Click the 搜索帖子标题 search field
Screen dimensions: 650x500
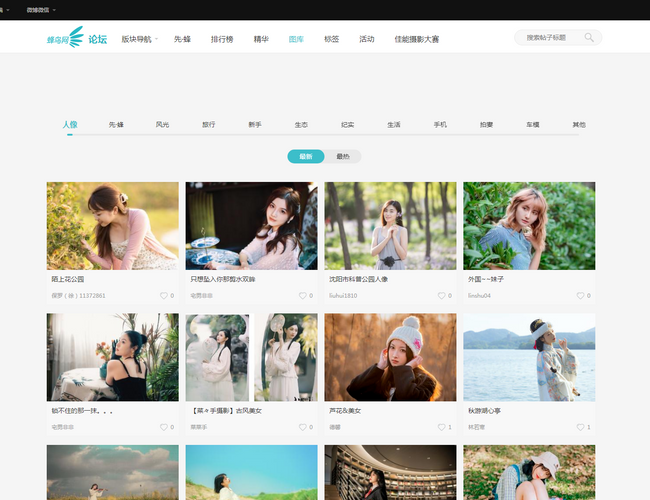548,38
